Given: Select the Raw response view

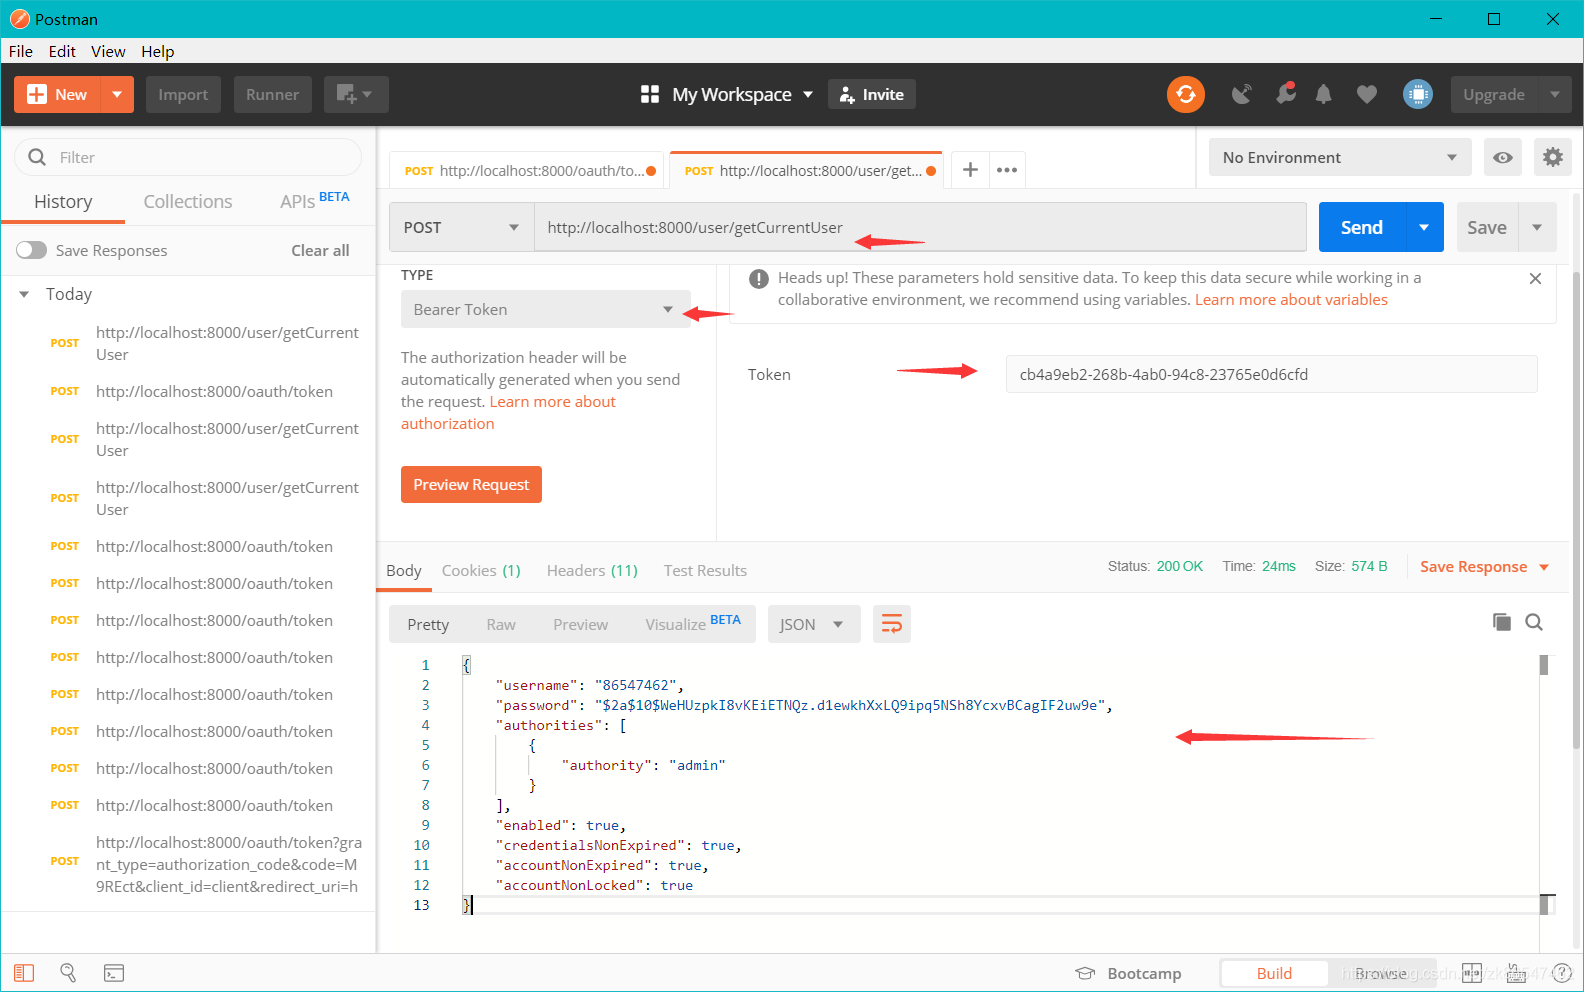Looking at the screenshot, I should [501, 624].
